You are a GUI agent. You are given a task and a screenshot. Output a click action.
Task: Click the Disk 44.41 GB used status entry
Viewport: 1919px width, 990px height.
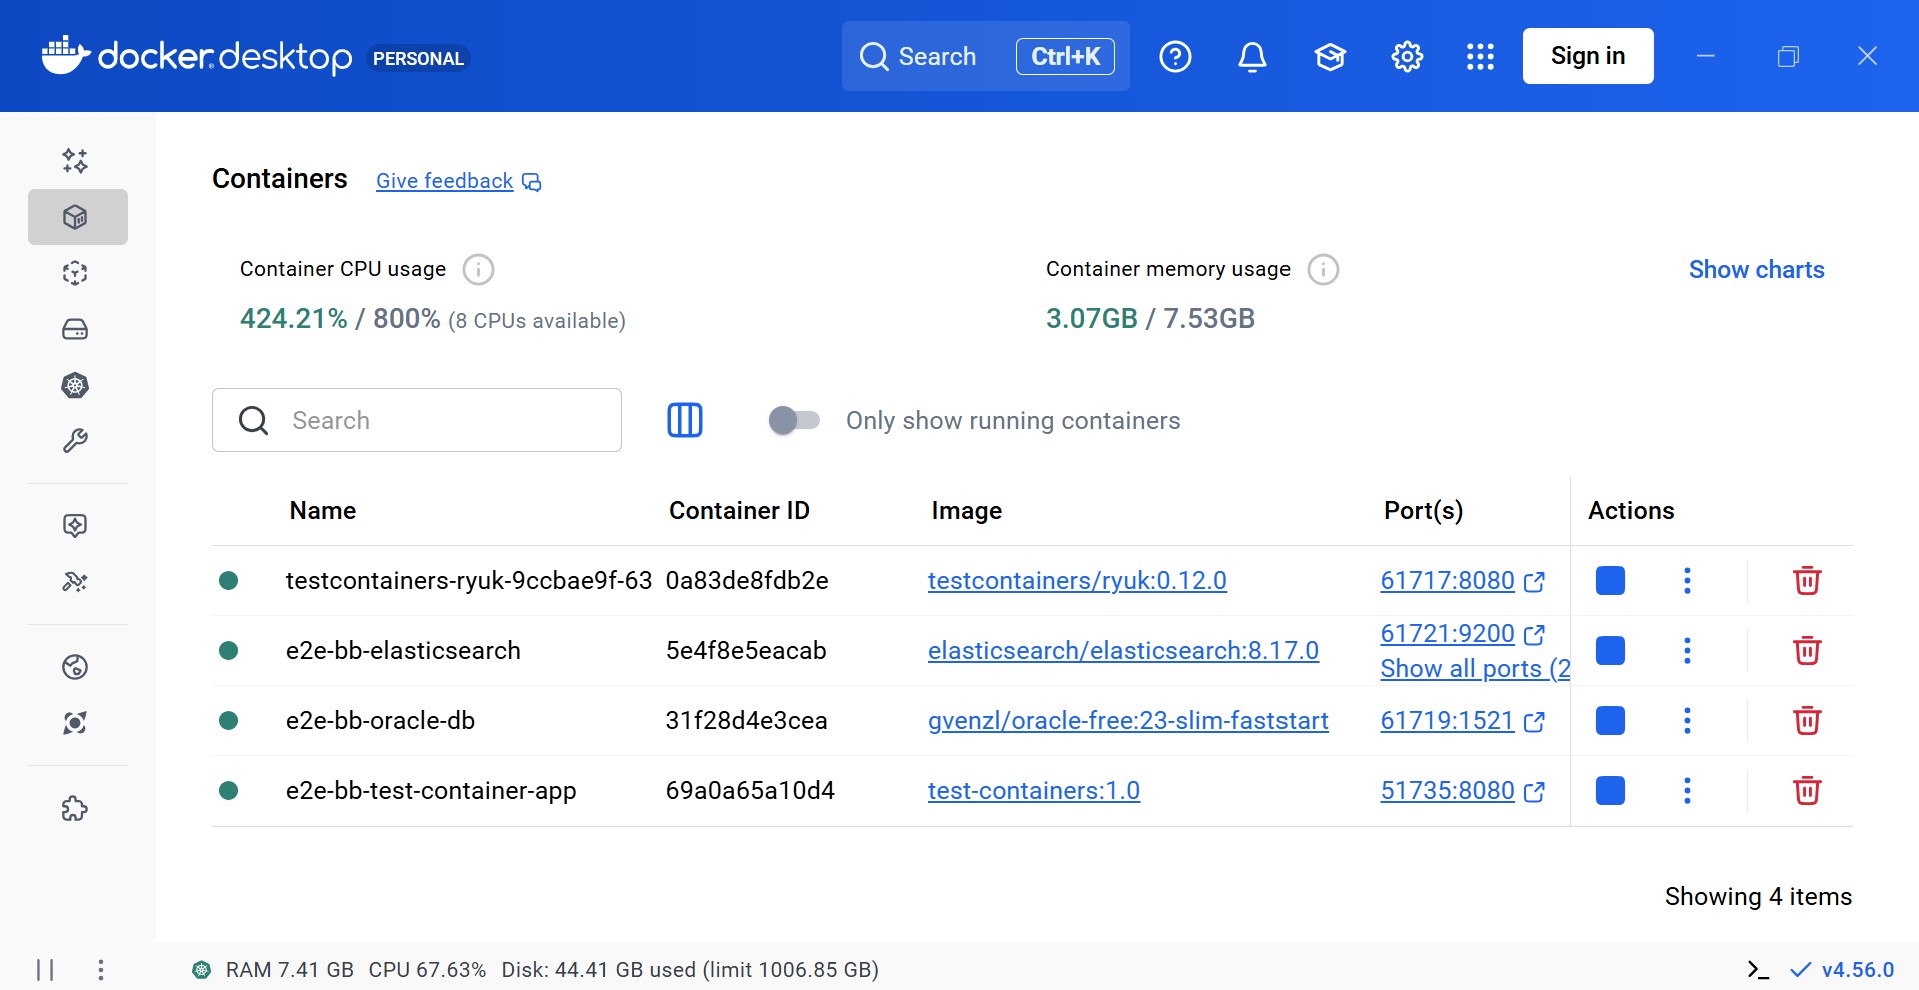pyautogui.click(x=690, y=969)
